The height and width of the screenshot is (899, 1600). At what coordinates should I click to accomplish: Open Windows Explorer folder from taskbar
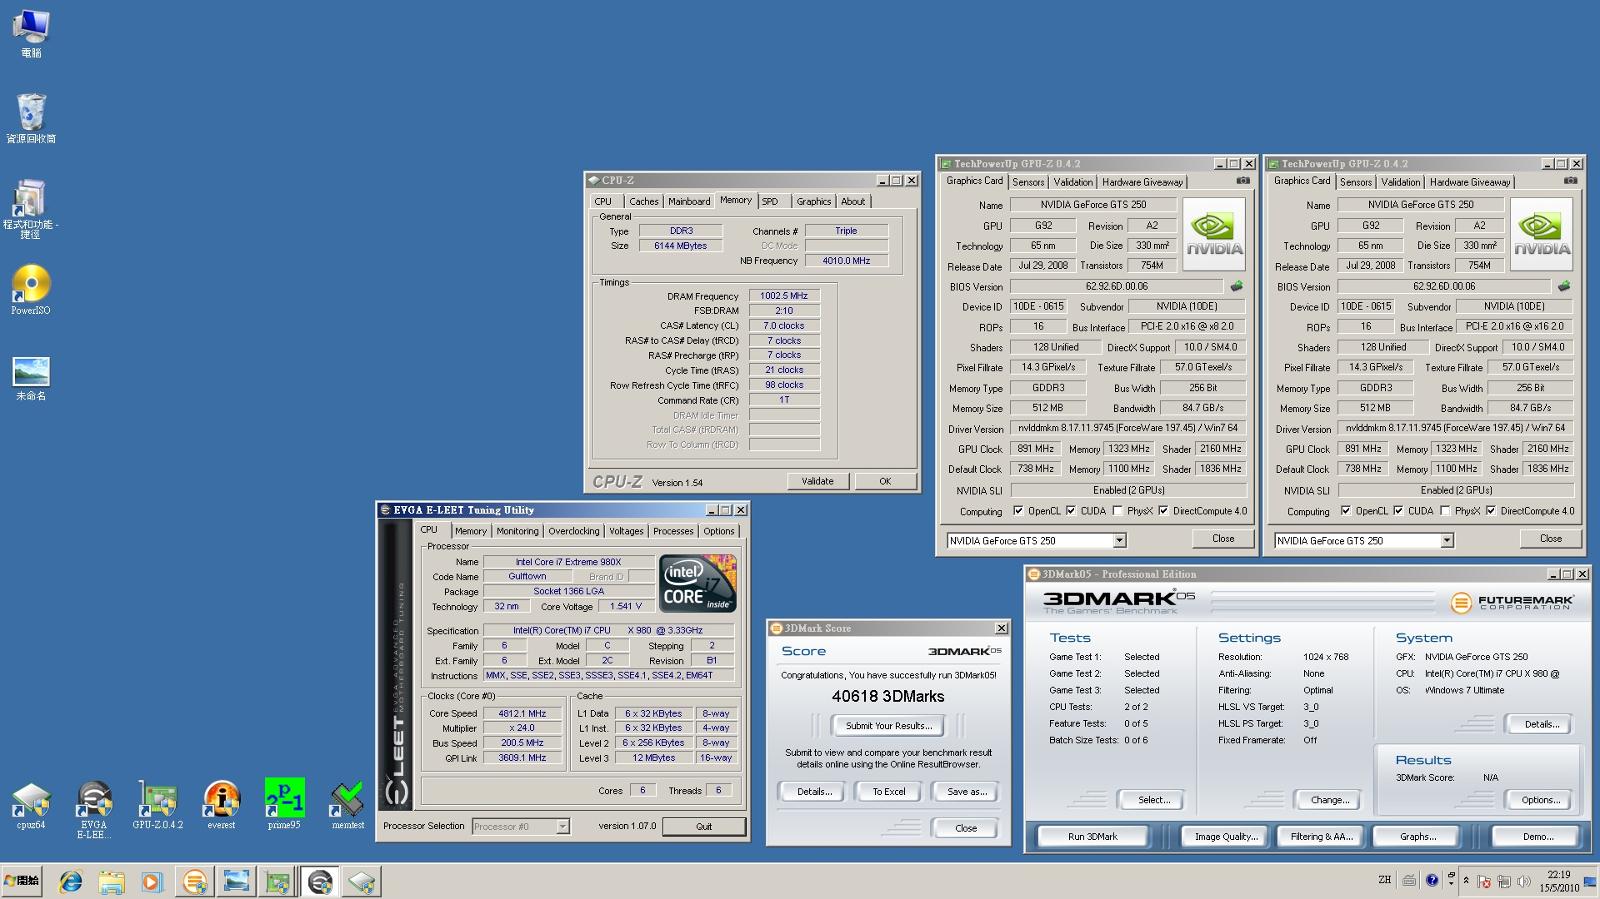(111, 882)
